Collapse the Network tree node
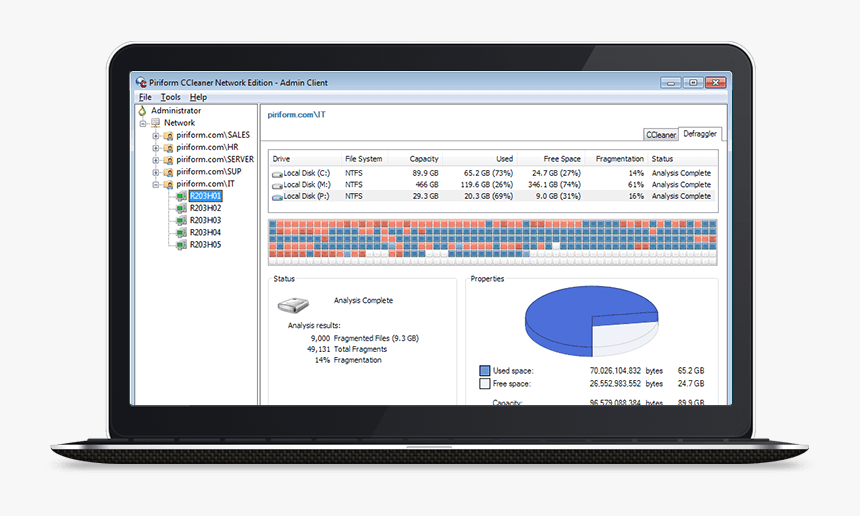Image resolution: width=860 pixels, height=516 pixels. [143, 123]
